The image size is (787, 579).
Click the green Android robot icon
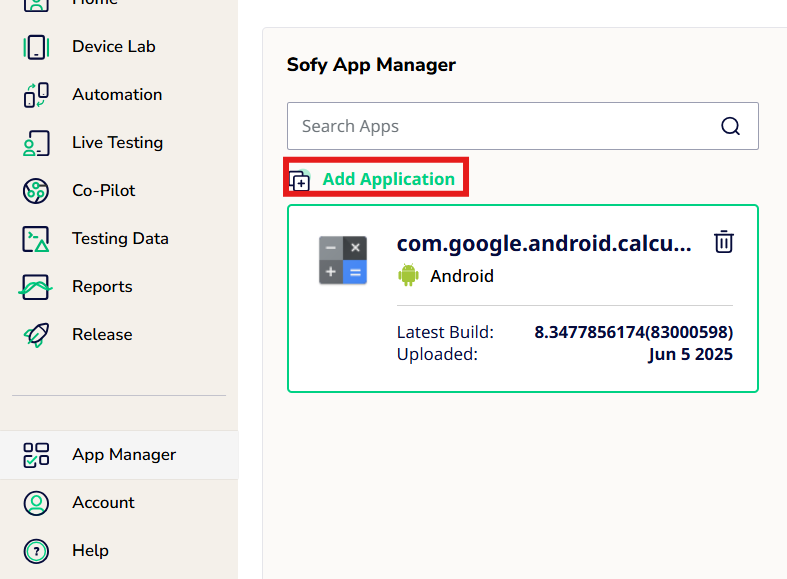coord(408,275)
